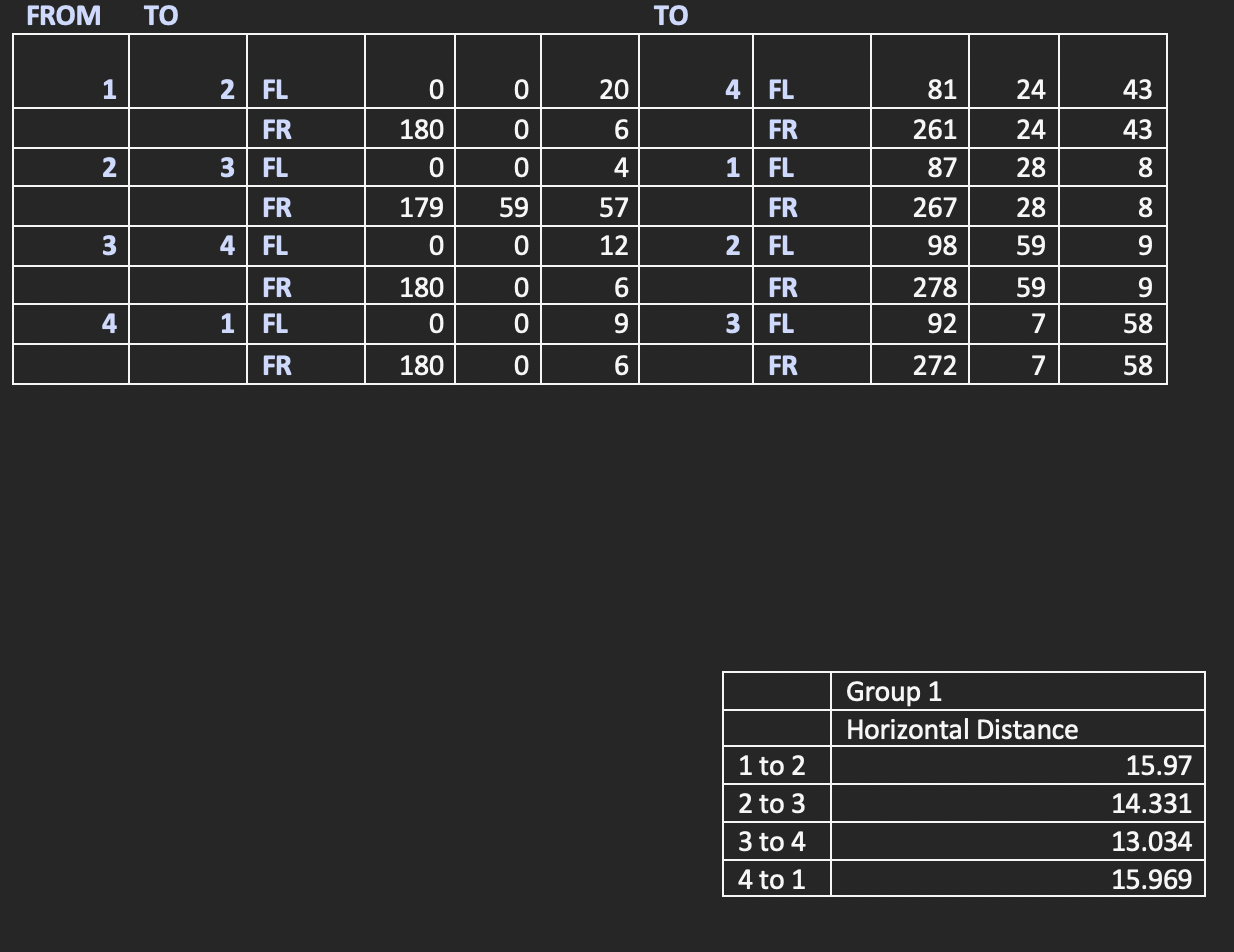This screenshot has width=1234, height=952.
Task: Click the FR label beneath the first FL row
Action: click(278, 129)
